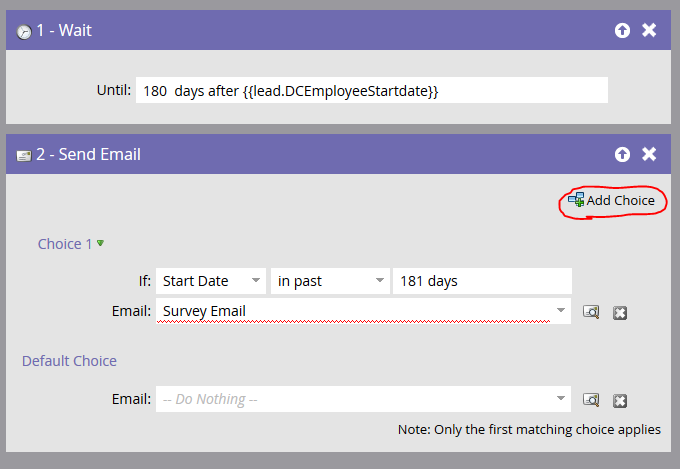Select the '1 - Wait' step title
The width and height of the screenshot is (680, 469).
pyautogui.click(x=64, y=30)
